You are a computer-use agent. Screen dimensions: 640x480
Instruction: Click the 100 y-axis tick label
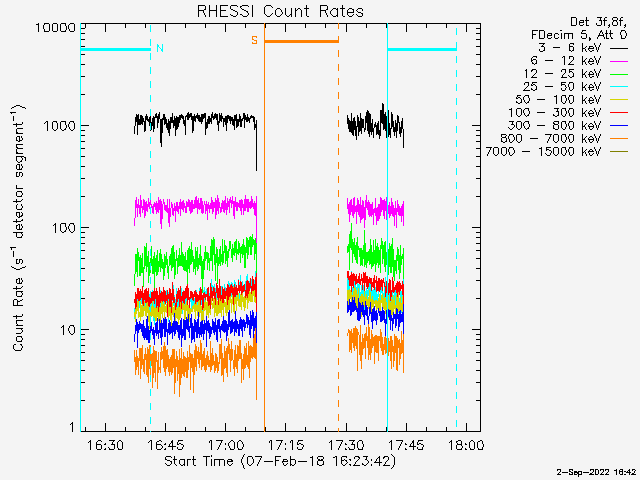click(64, 228)
